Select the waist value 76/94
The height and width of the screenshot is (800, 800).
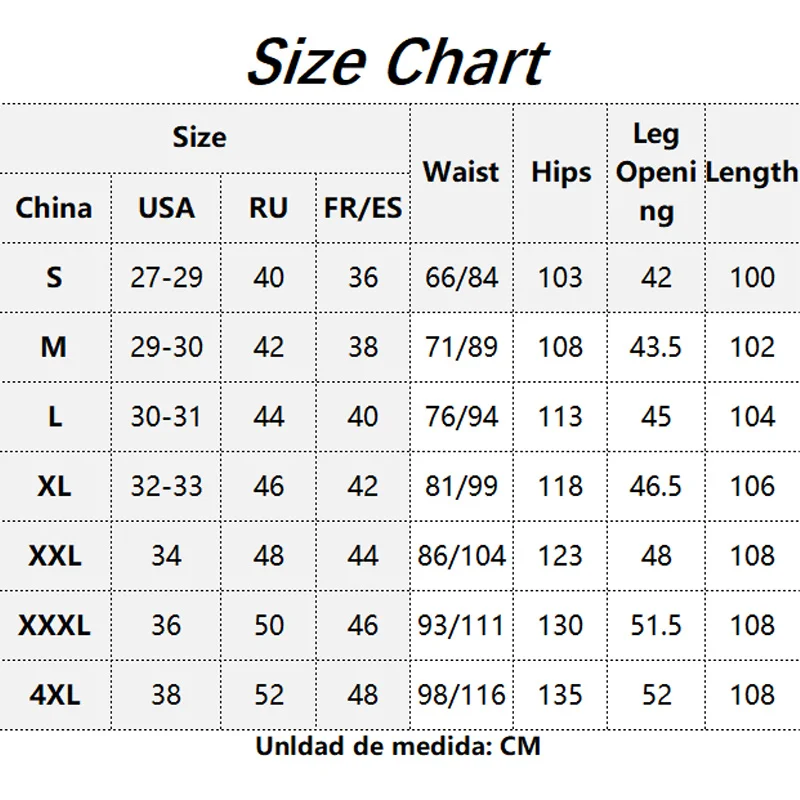coord(461,416)
